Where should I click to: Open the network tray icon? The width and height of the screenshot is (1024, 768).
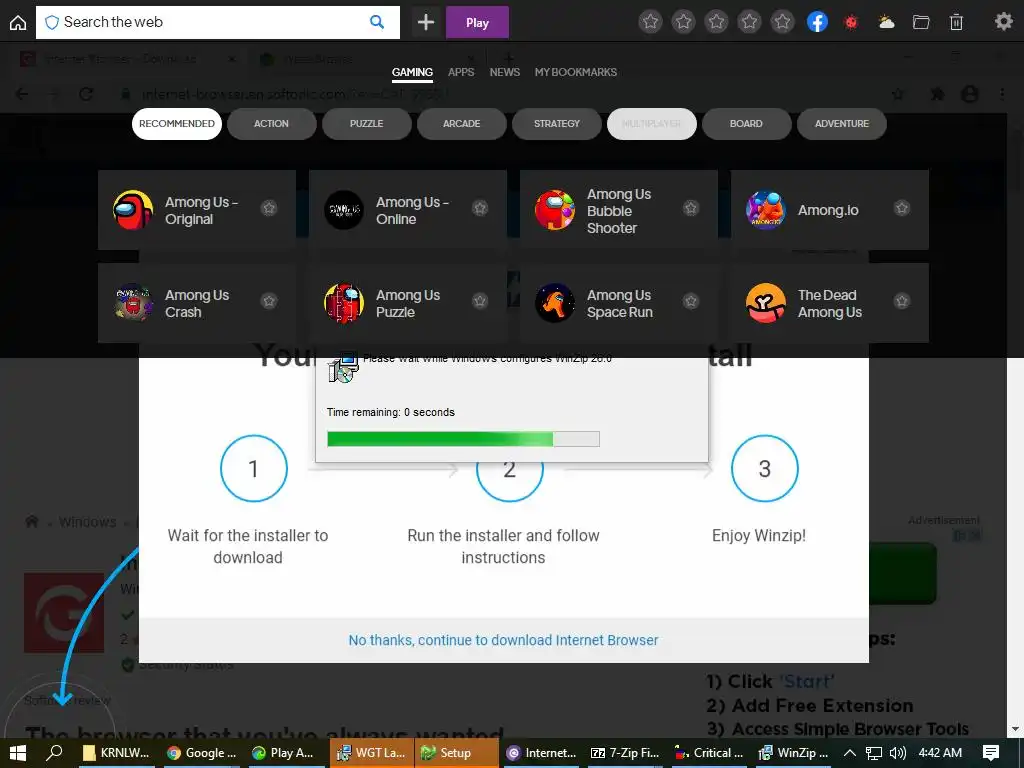click(x=873, y=753)
